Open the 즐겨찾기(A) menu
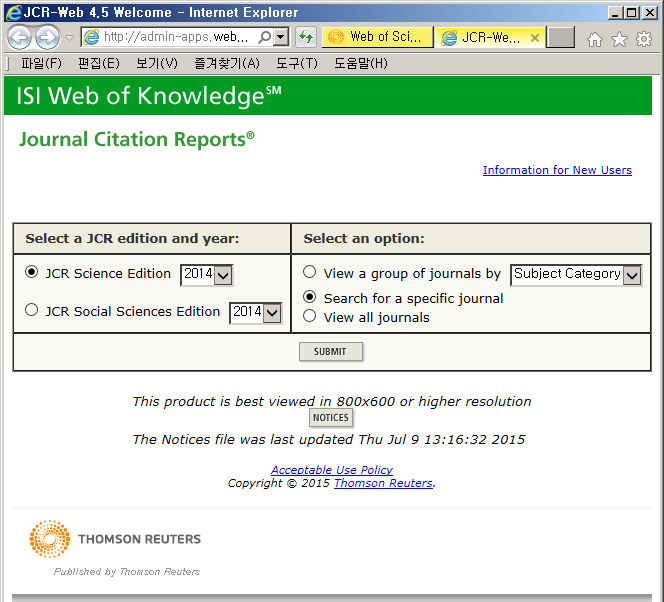This screenshot has width=664, height=602. pyautogui.click(x=227, y=64)
